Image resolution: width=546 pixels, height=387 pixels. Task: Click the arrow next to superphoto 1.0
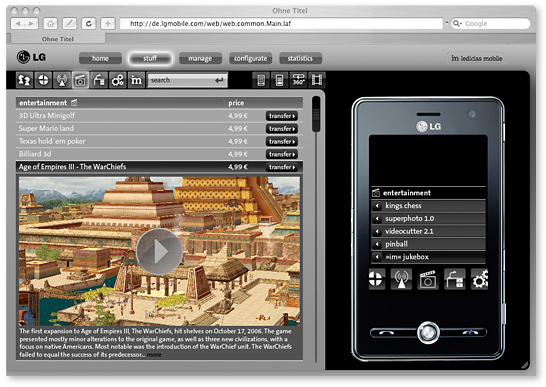377,219
